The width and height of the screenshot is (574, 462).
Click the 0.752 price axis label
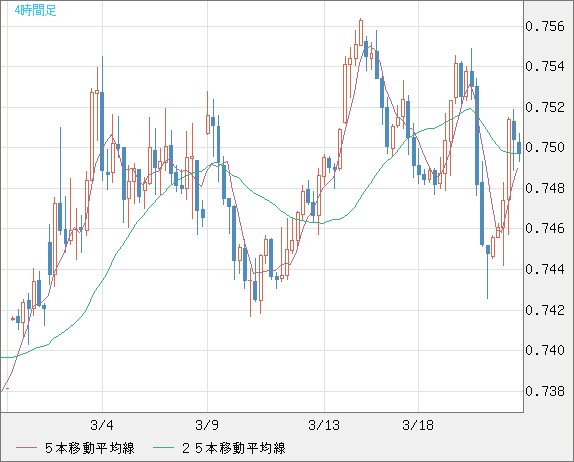coord(545,107)
